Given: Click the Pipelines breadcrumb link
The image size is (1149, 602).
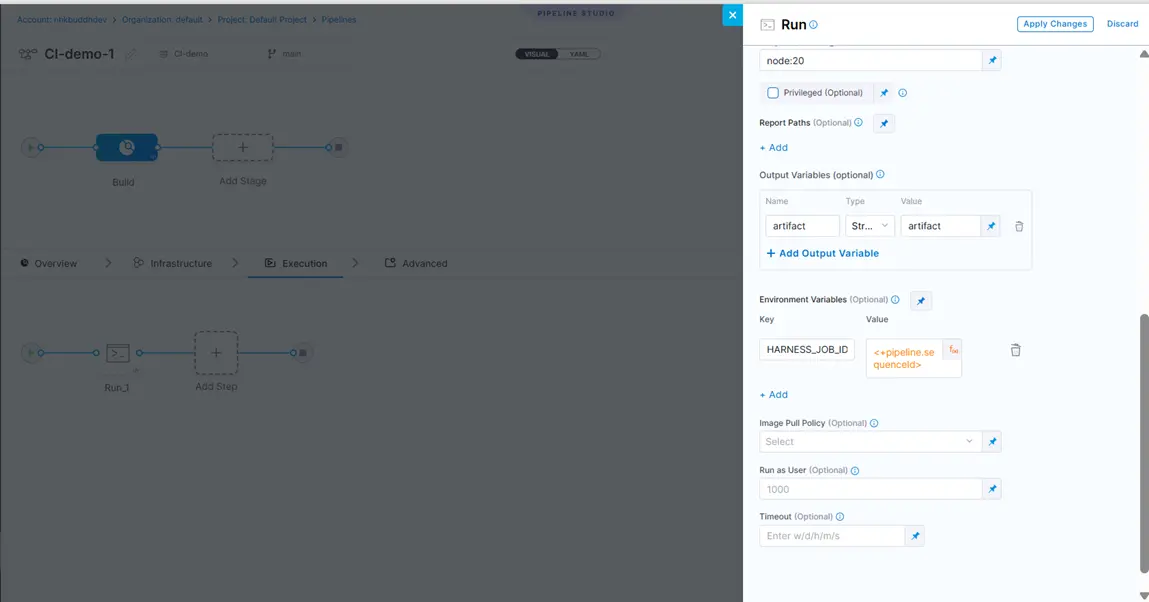Looking at the screenshot, I should (x=339, y=20).
